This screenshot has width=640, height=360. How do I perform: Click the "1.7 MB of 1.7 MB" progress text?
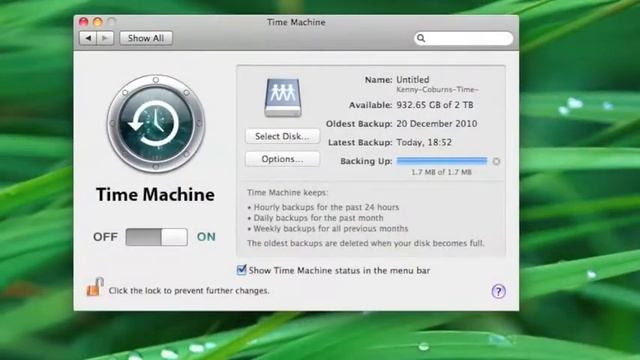pos(441,172)
